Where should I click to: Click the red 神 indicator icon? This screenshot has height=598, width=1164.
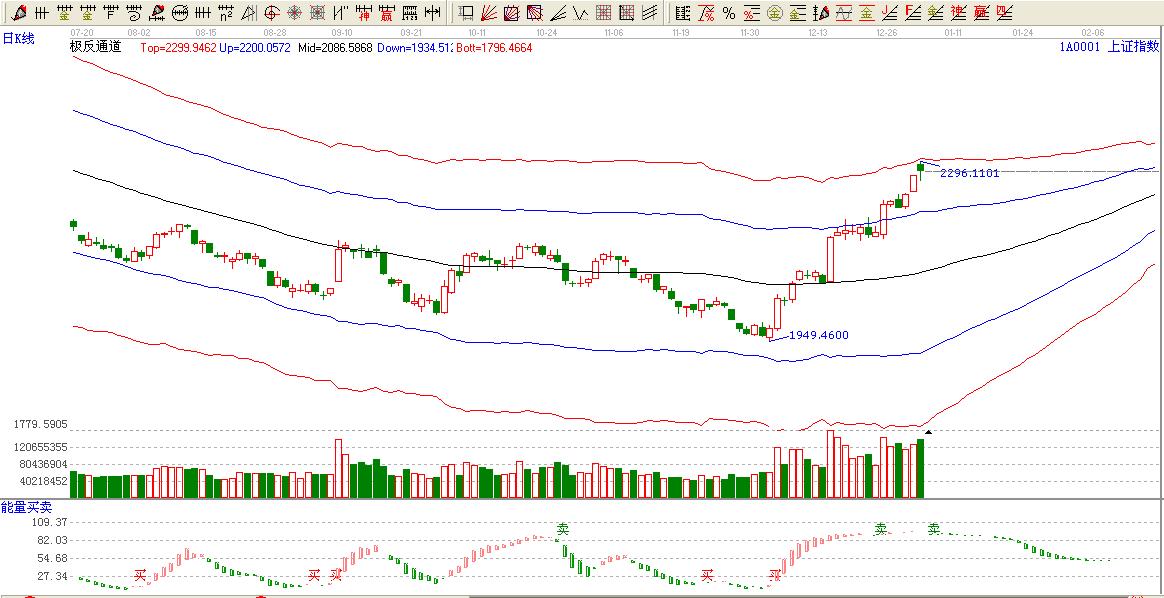[363, 13]
